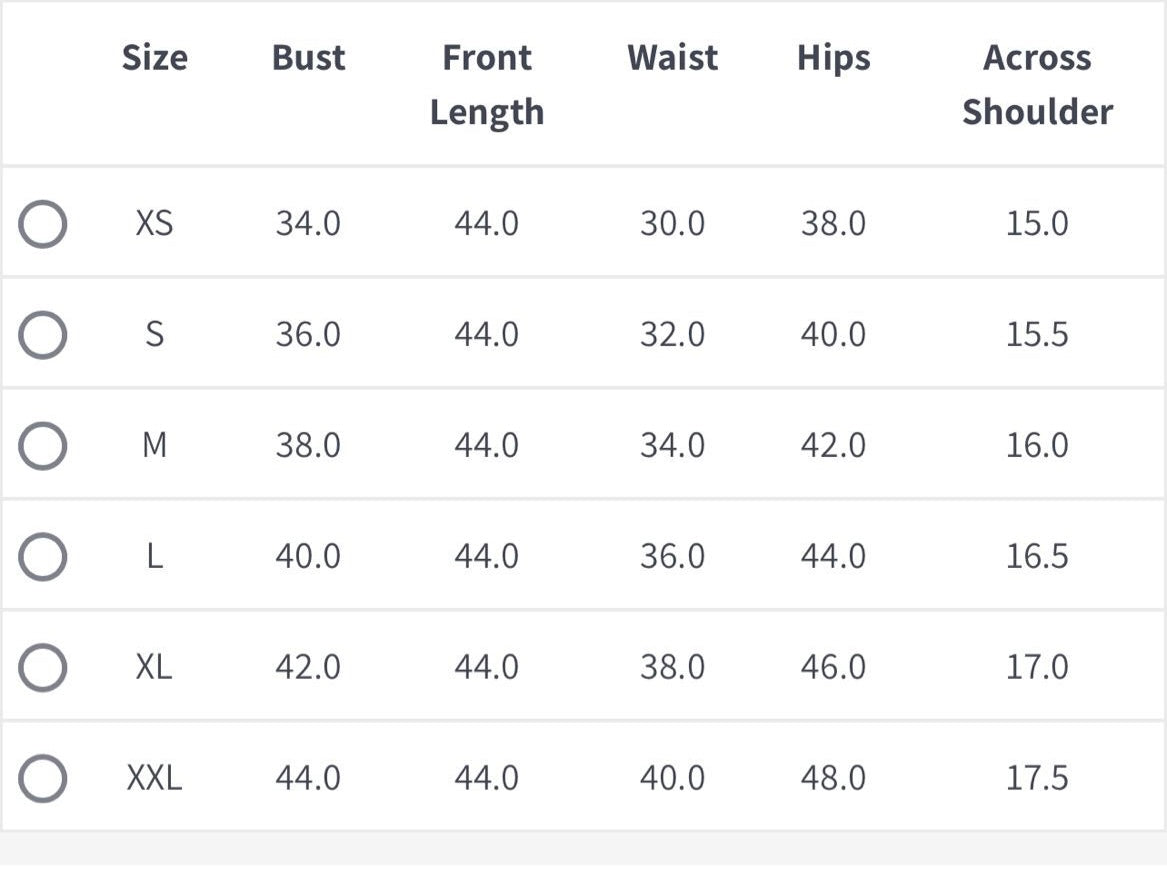Viewport: 1167px width, 872px height.
Task: Click the XXL row shoulder value 17.5
Action: pyautogui.click(x=1037, y=778)
